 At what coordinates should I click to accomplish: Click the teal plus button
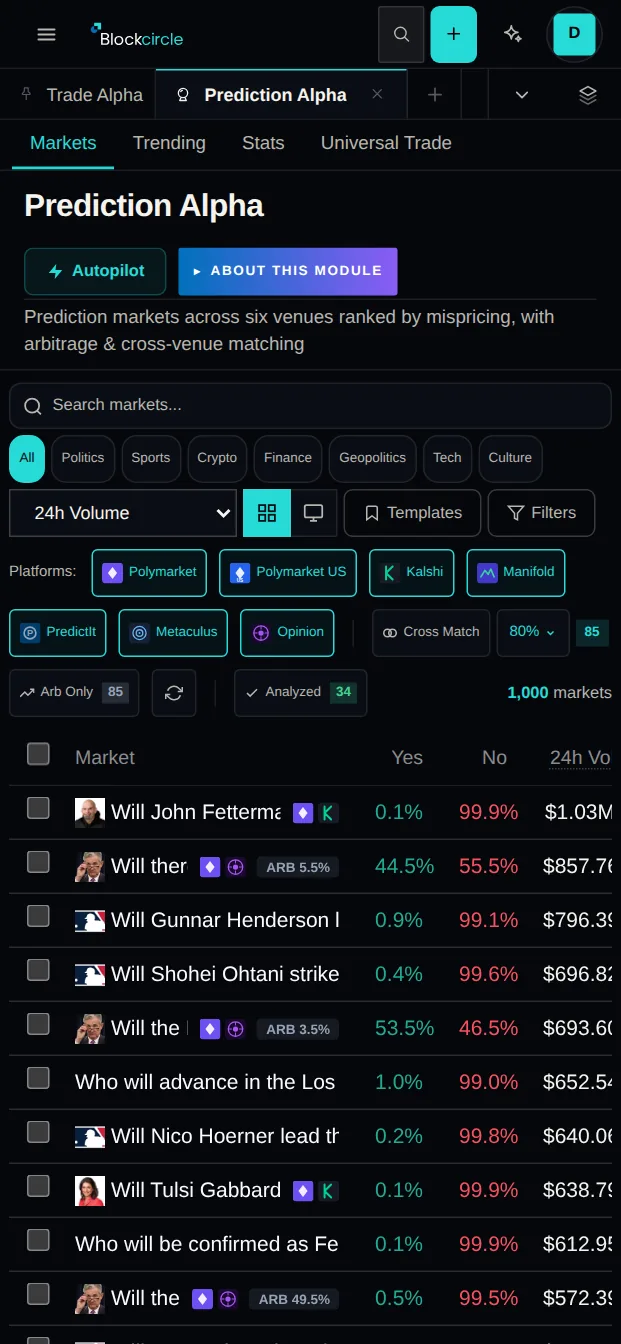tap(454, 34)
